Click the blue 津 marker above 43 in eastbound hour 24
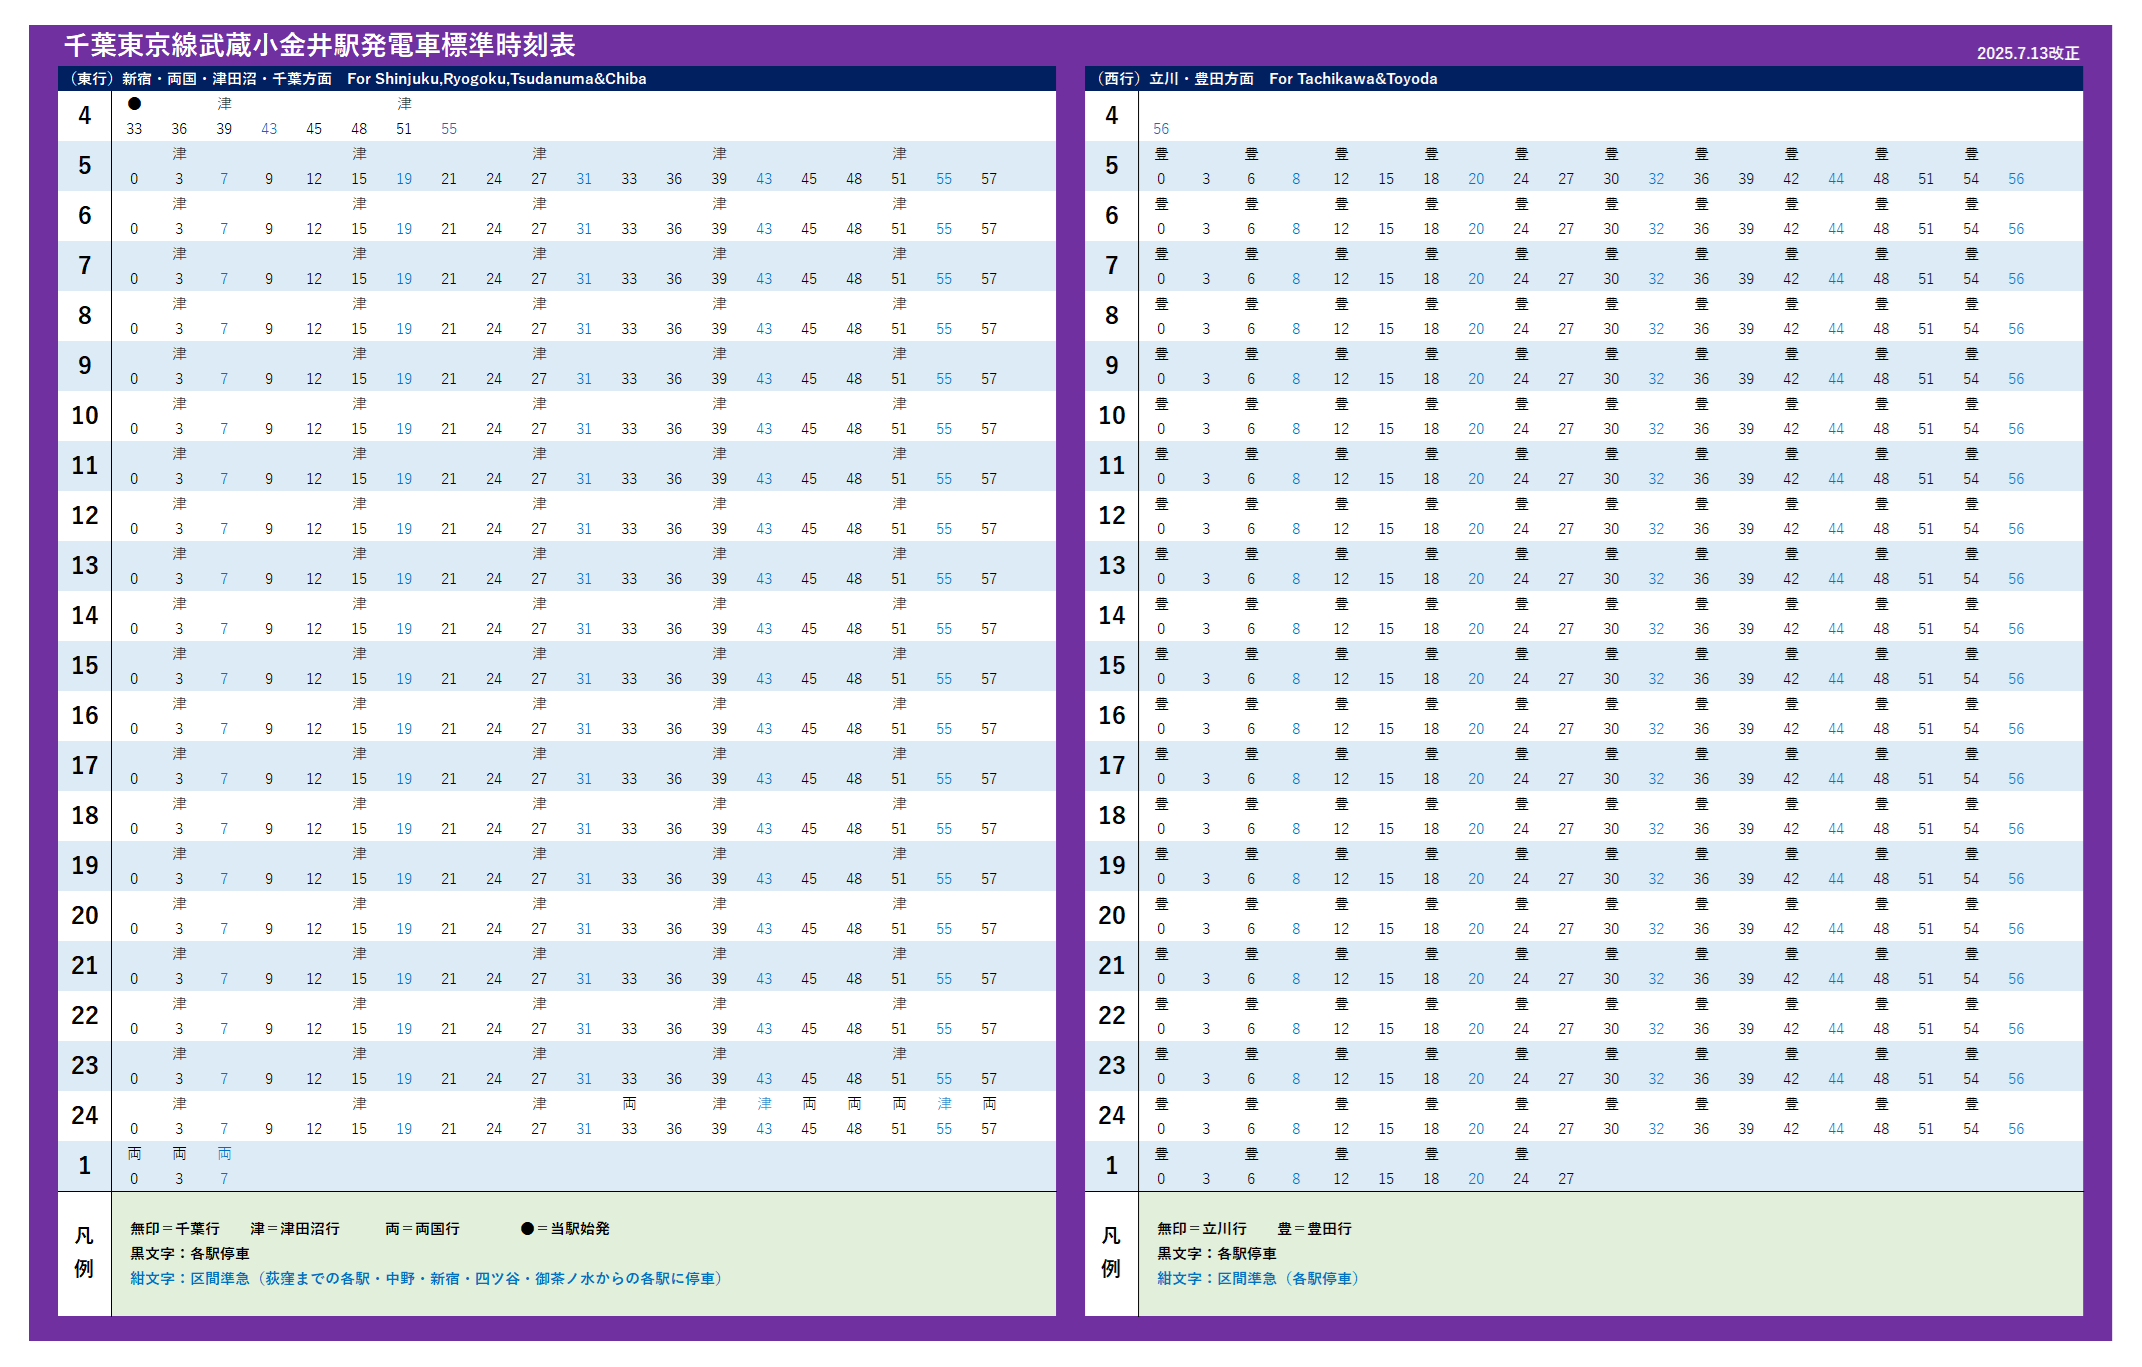This screenshot has height=1367, width=2142. point(764,1104)
